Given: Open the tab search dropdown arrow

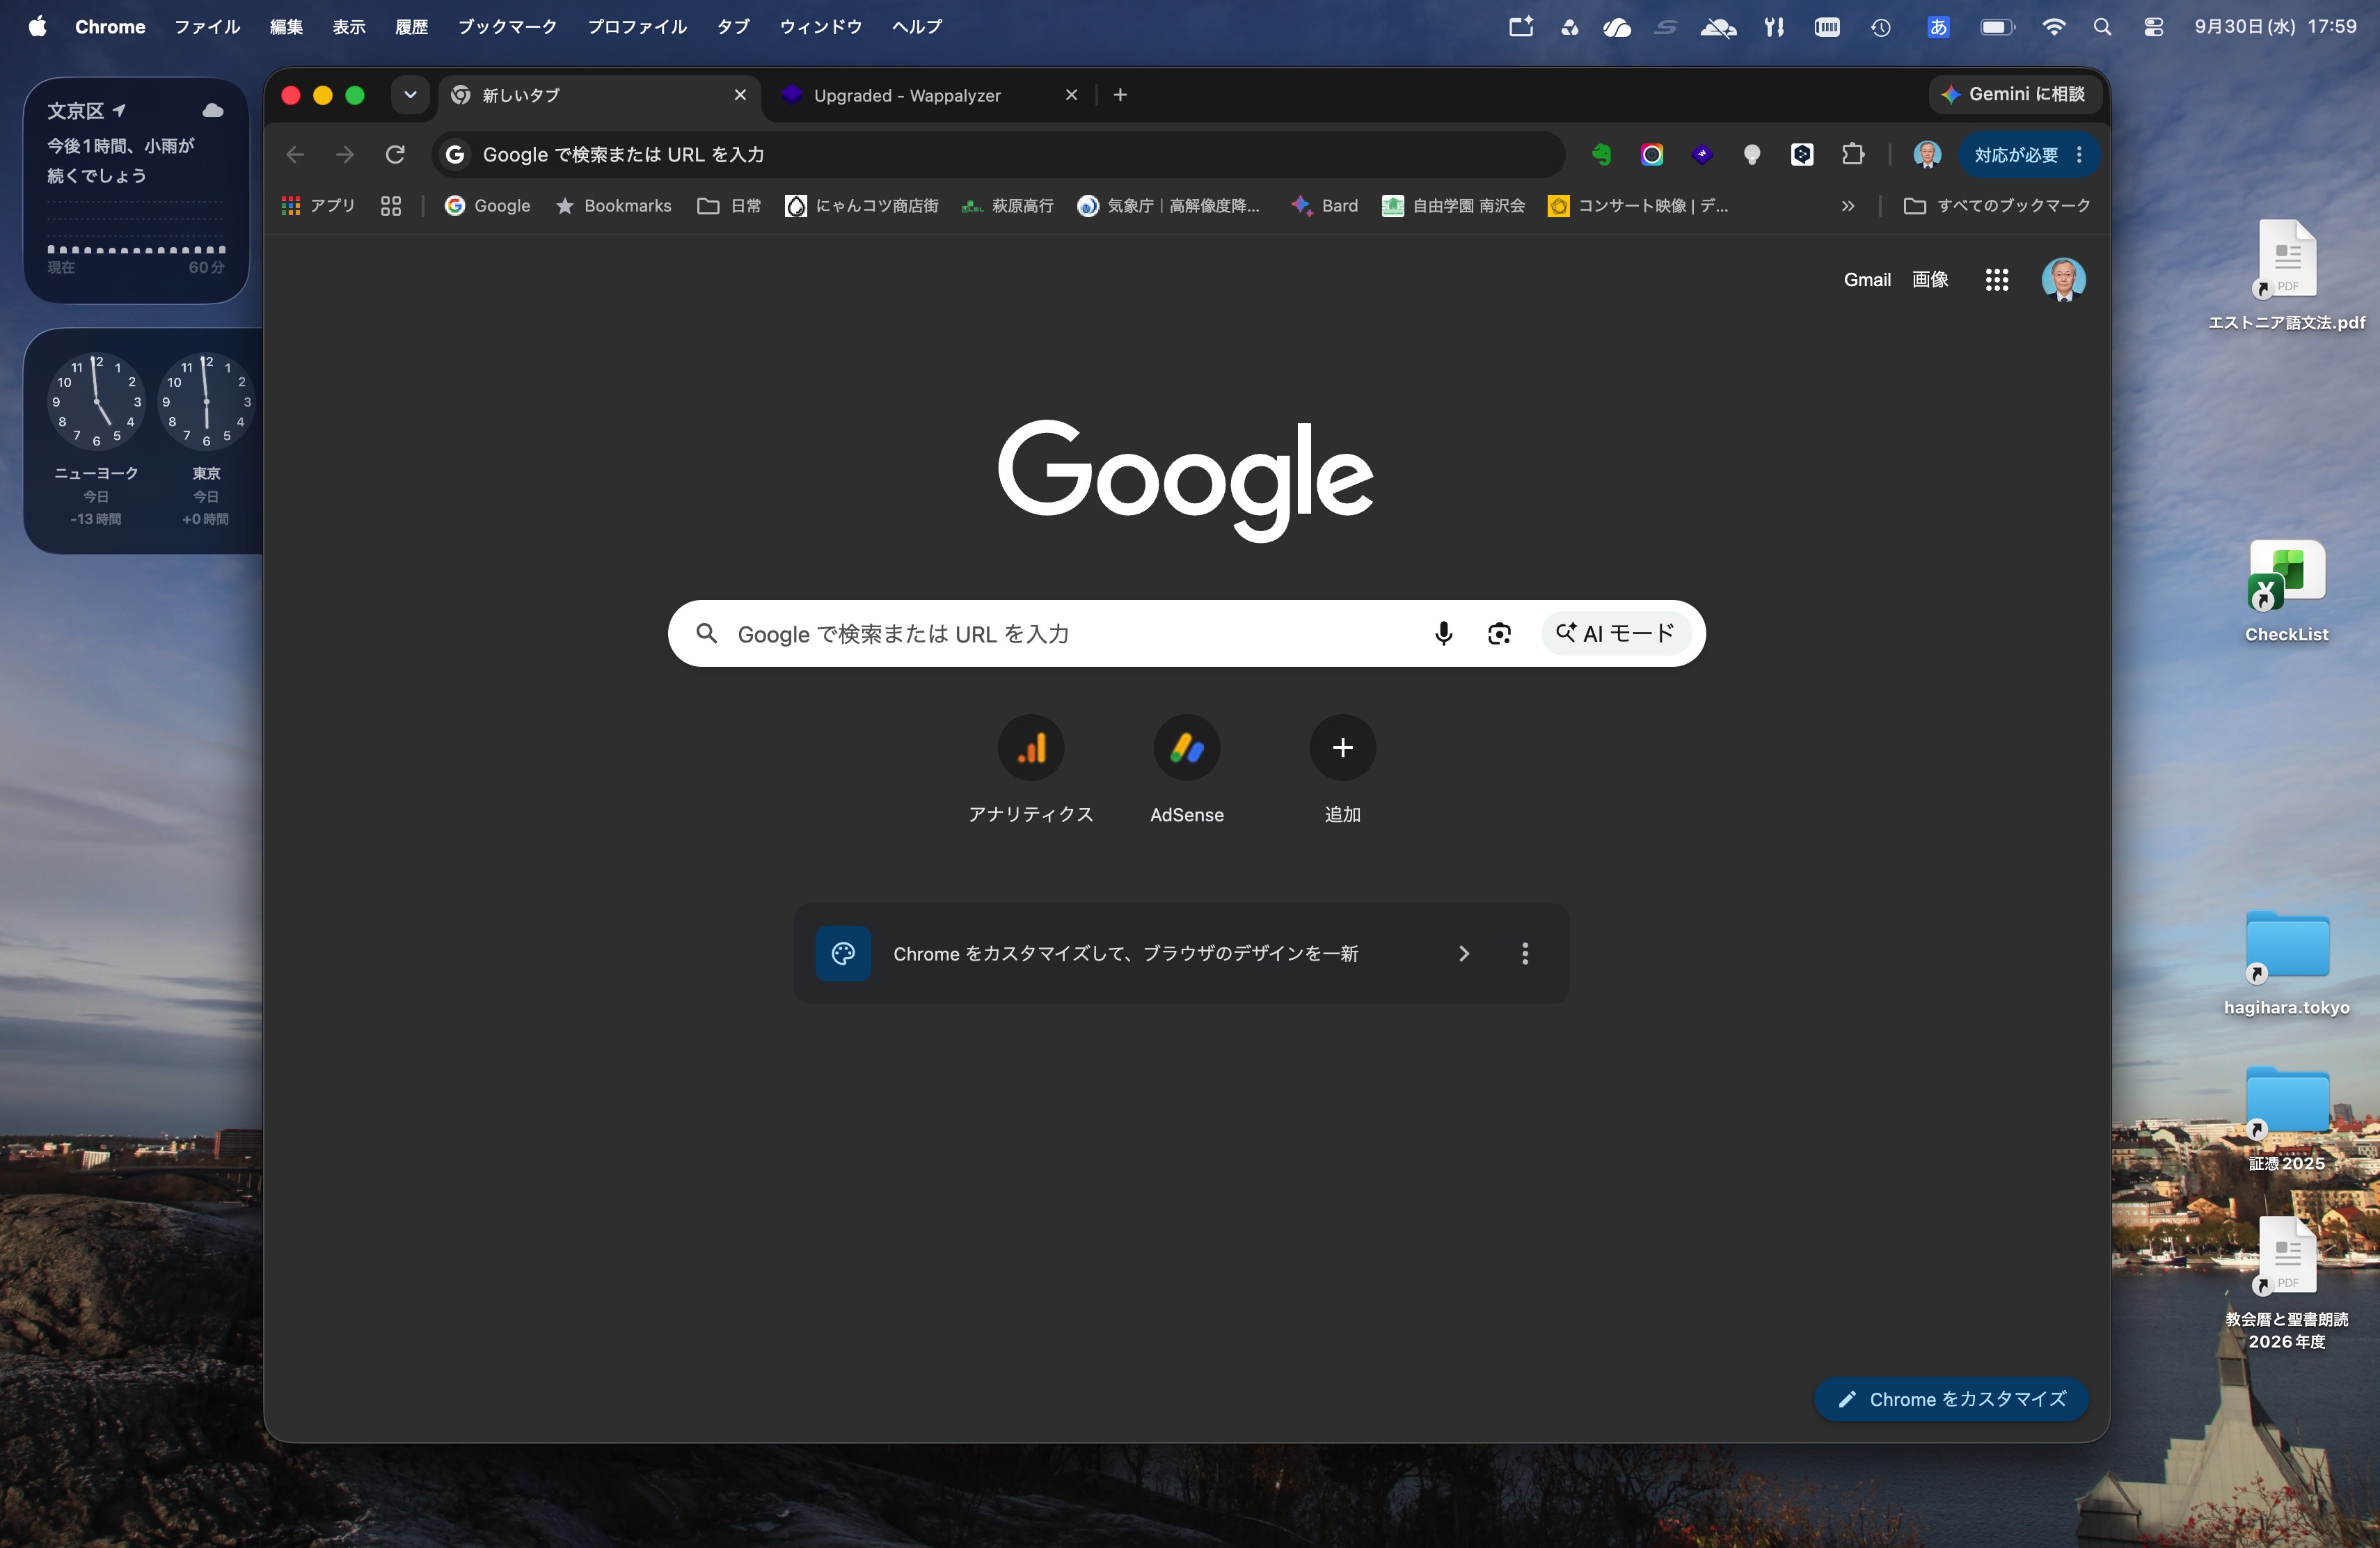Looking at the screenshot, I should [410, 95].
